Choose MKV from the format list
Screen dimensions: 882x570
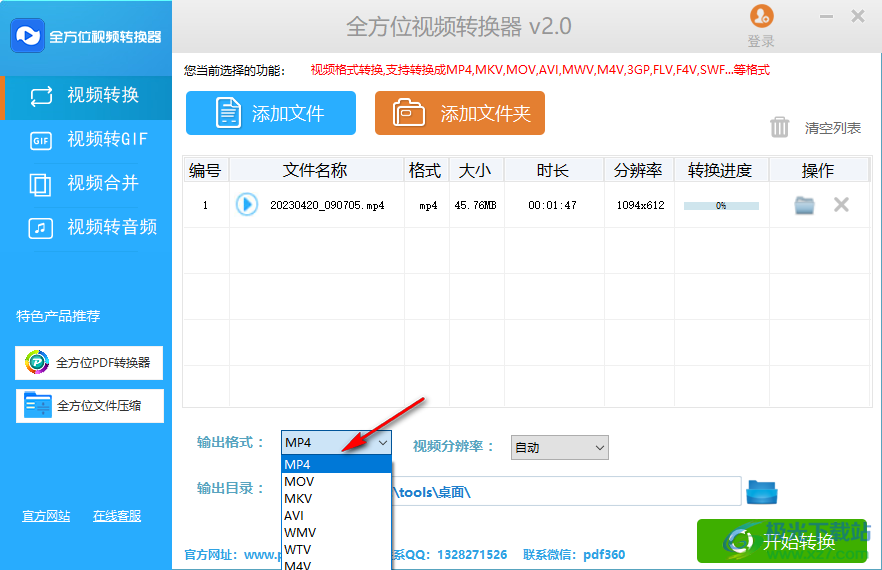point(336,499)
